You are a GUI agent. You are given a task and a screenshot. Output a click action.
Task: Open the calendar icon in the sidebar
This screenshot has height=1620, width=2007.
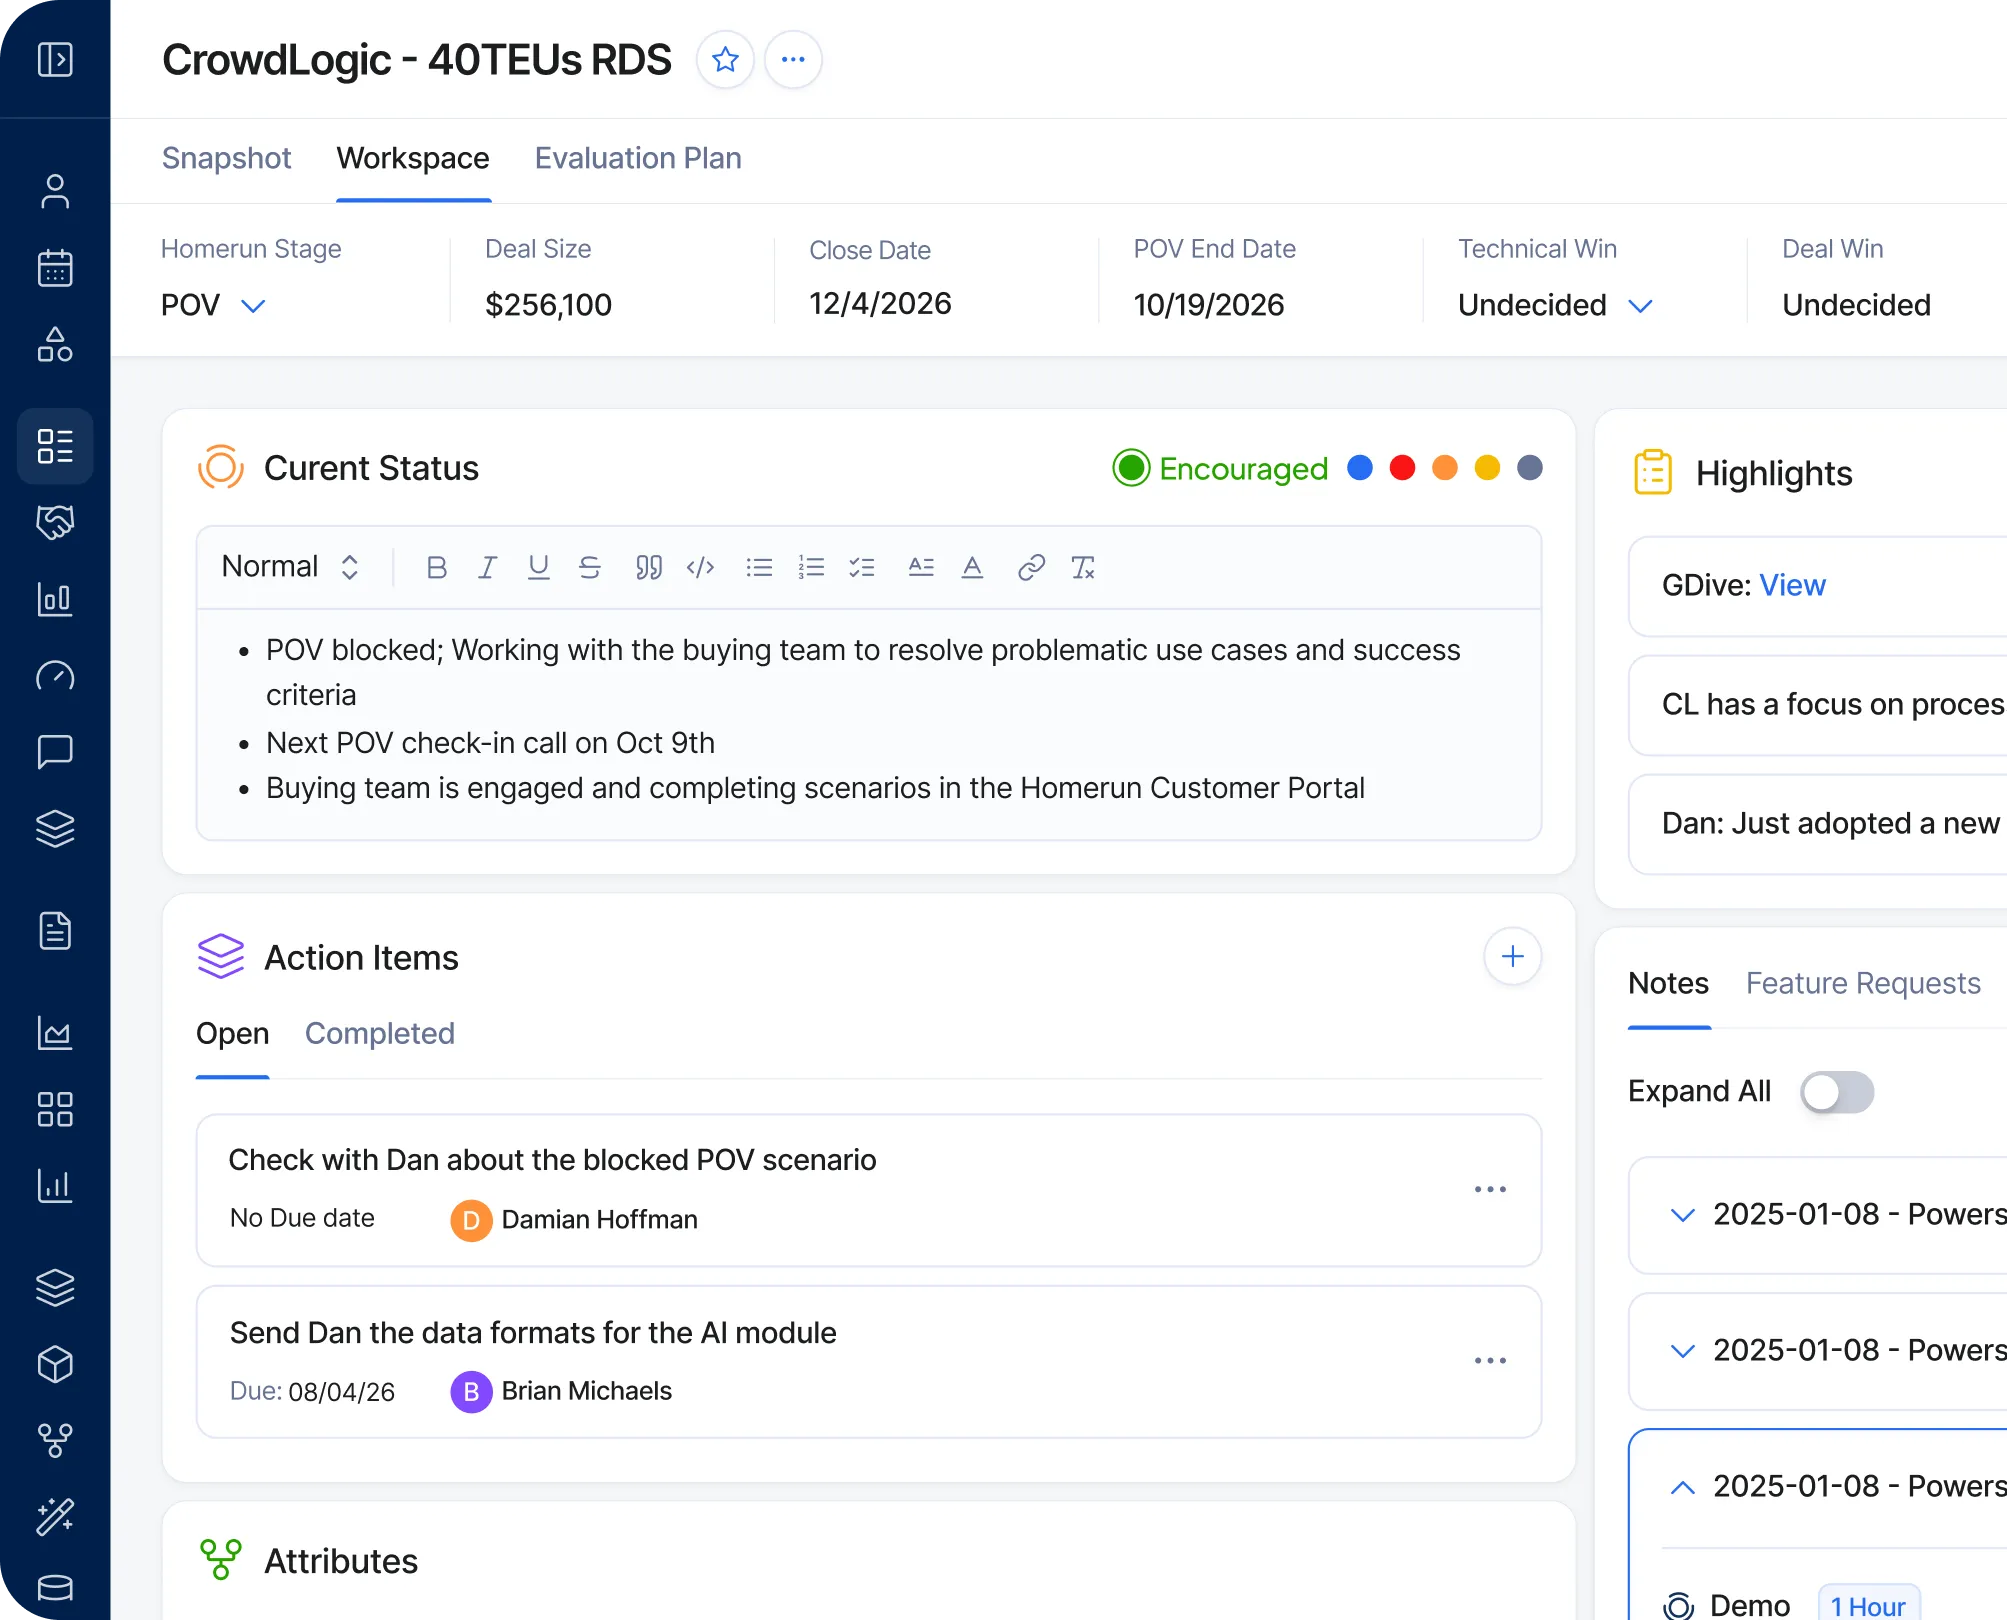(55, 268)
